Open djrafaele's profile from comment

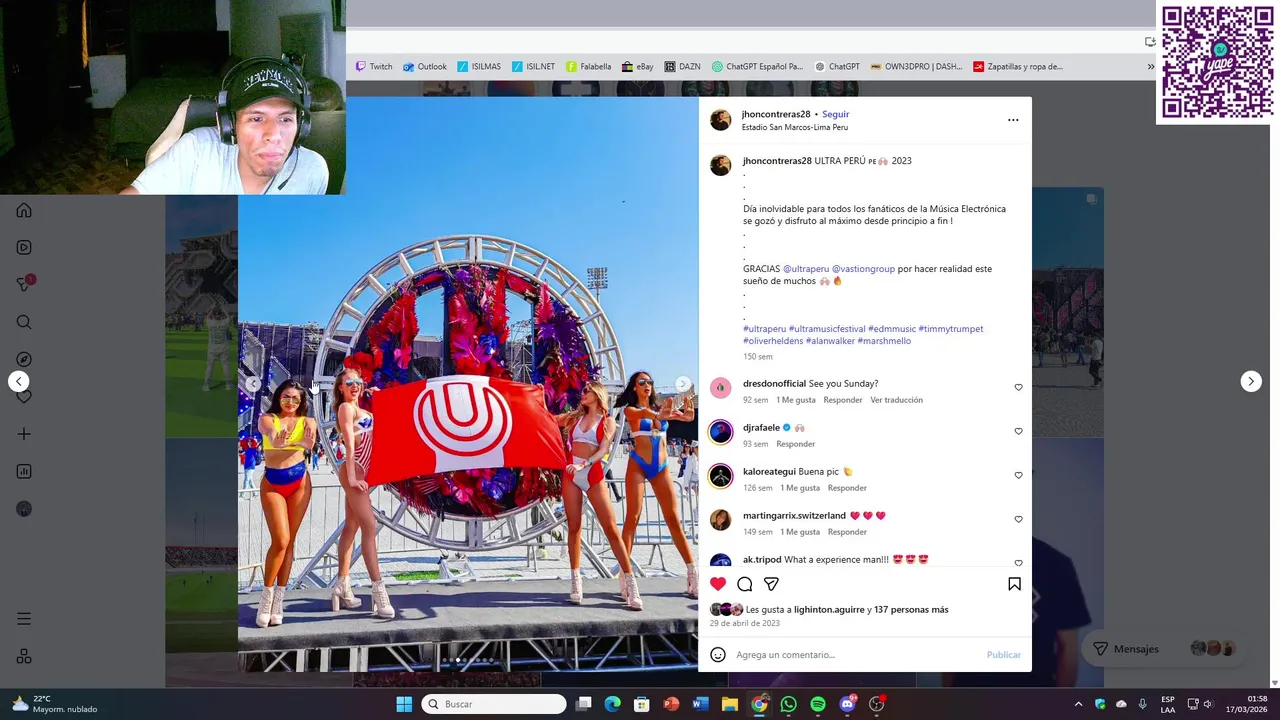point(761,428)
